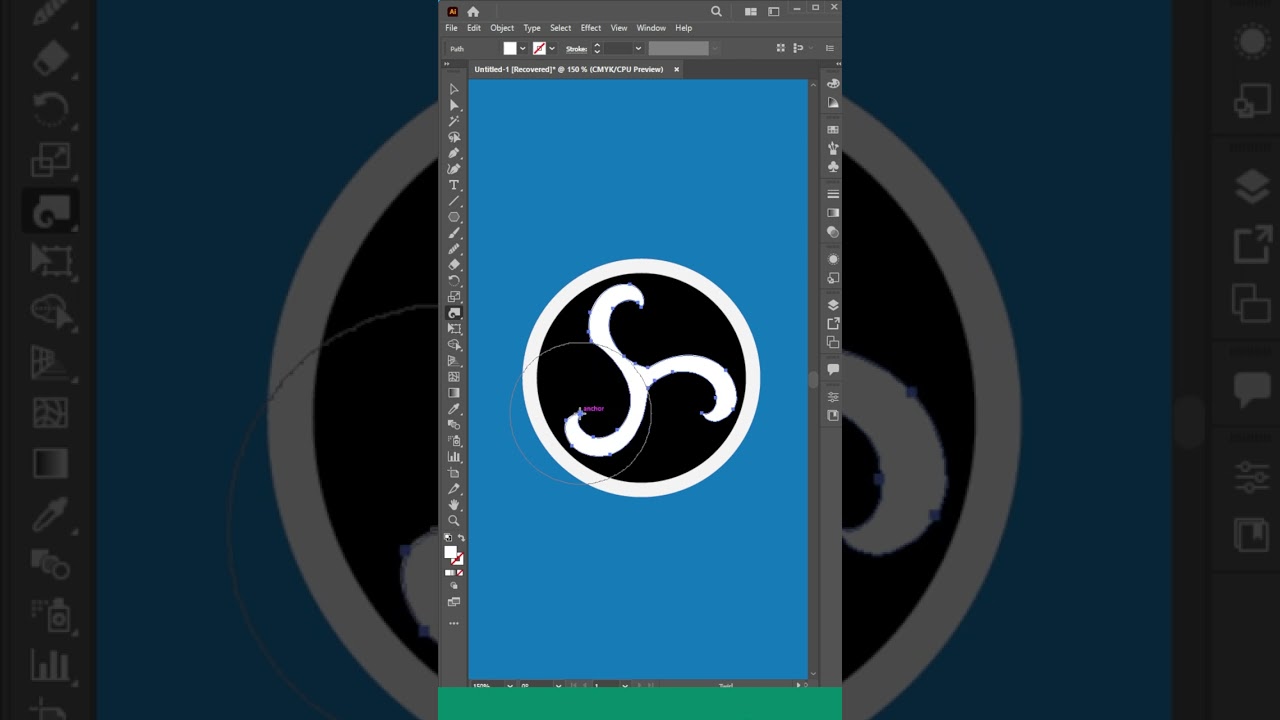Open Arrange Documents icon
Screen dimensions: 1280x720
[750, 11]
